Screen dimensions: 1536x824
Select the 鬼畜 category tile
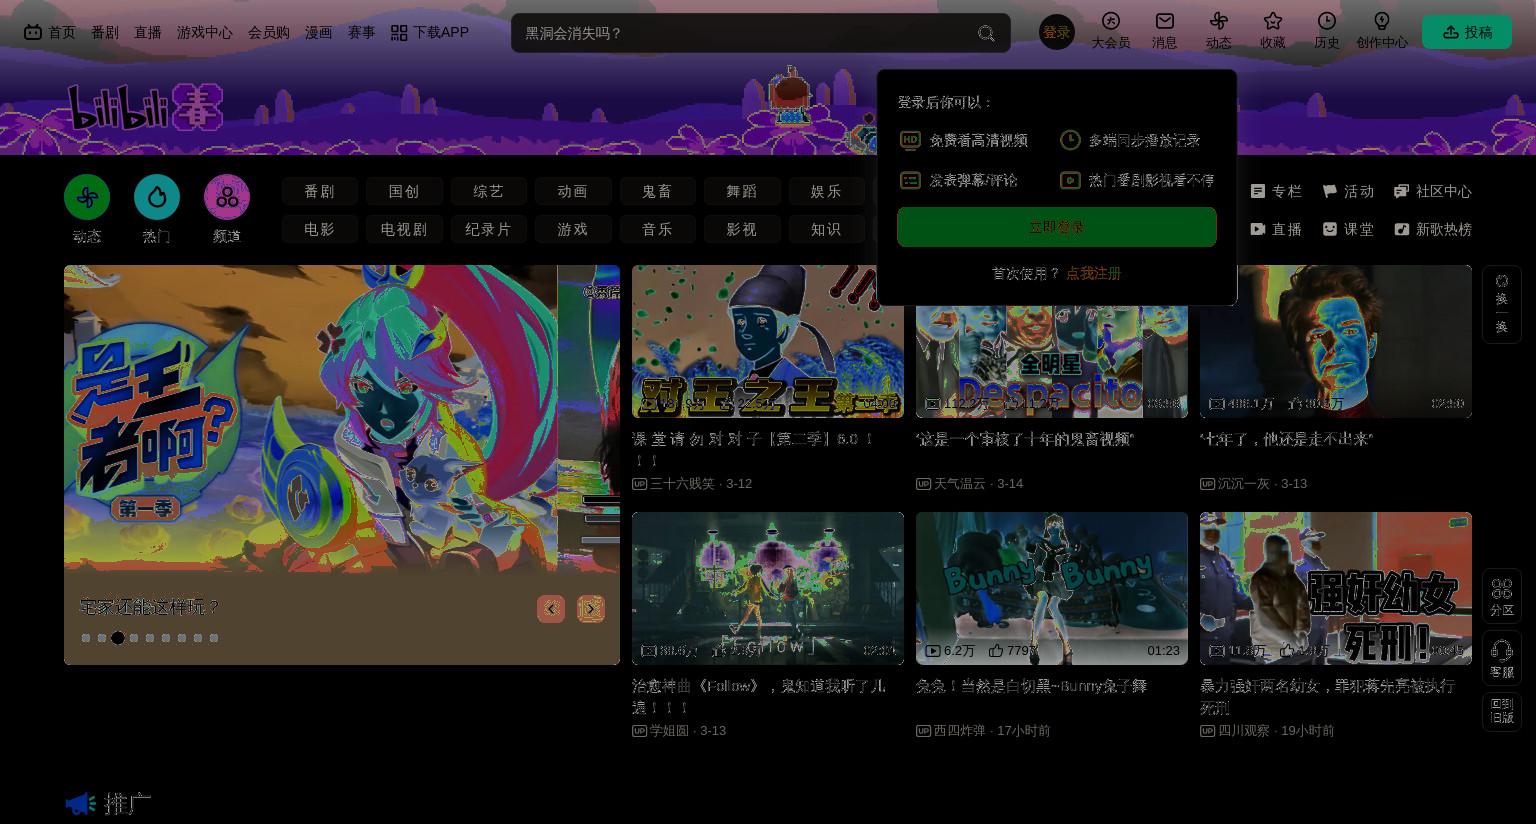(x=657, y=191)
